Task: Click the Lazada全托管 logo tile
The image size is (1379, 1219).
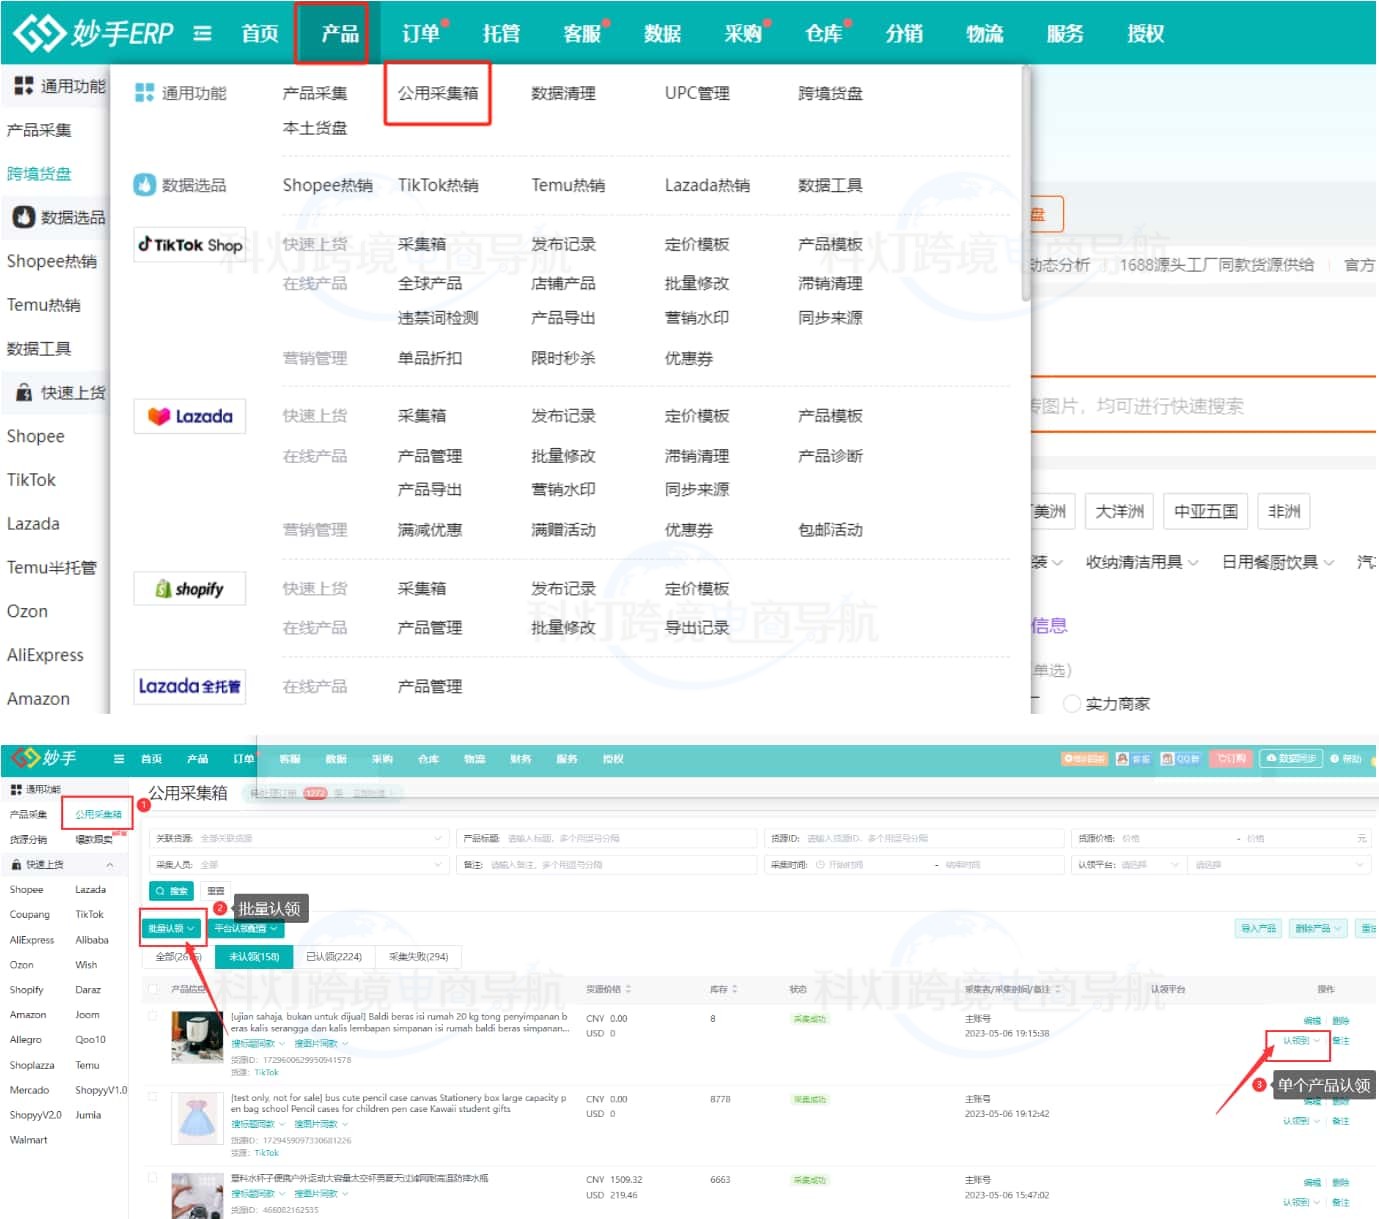Action: tap(190, 687)
